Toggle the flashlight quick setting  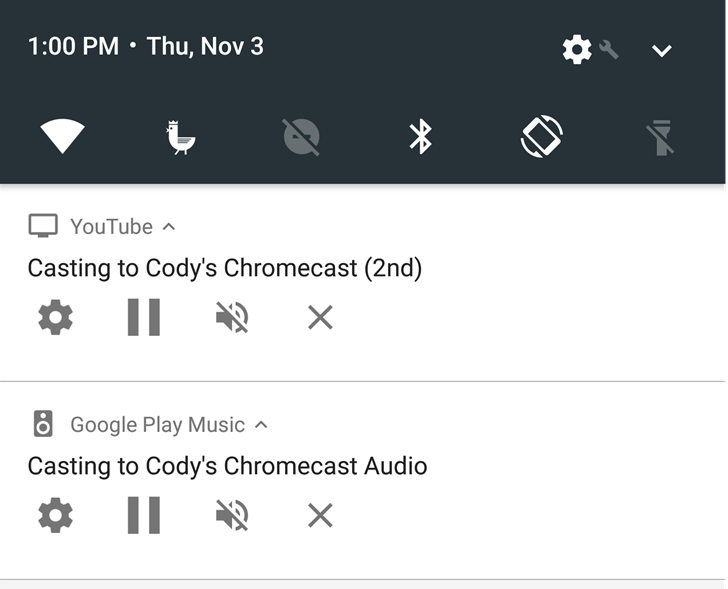coord(660,136)
